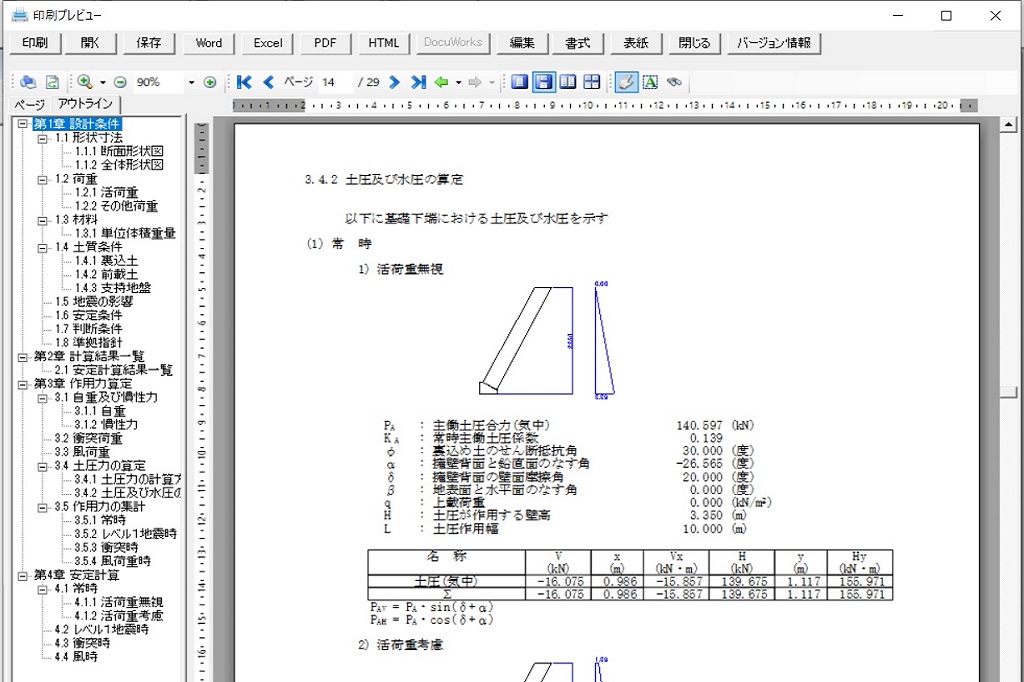Image resolution: width=1024 pixels, height=682 pixels.
Task: Switch to two-page facing view
Action: coord(568,82)
